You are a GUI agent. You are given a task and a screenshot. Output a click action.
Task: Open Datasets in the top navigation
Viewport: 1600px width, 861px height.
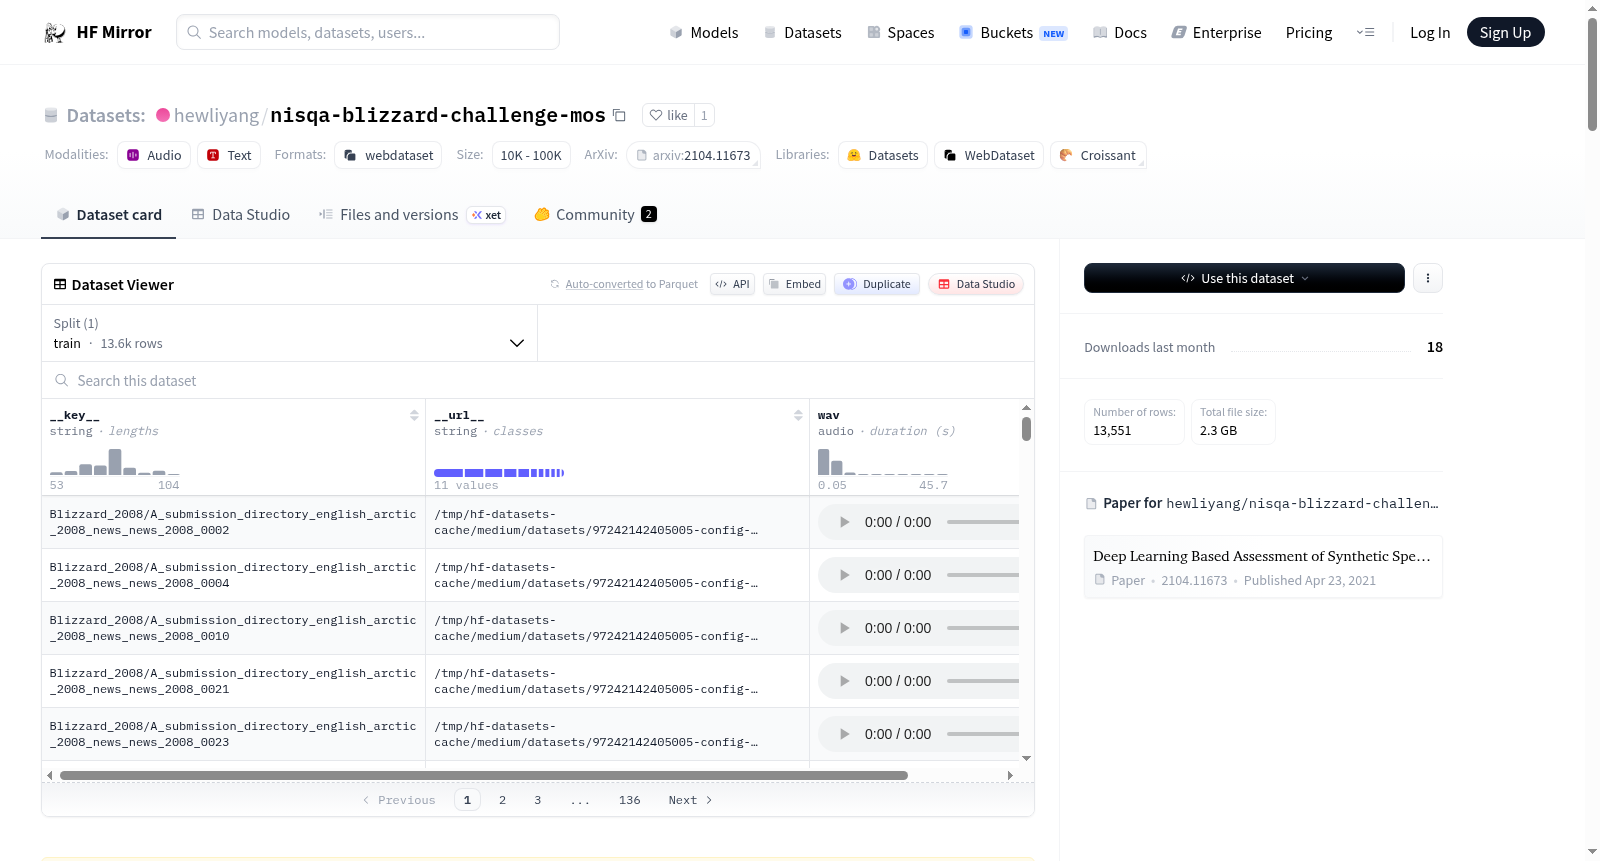(x=802, y=32)
